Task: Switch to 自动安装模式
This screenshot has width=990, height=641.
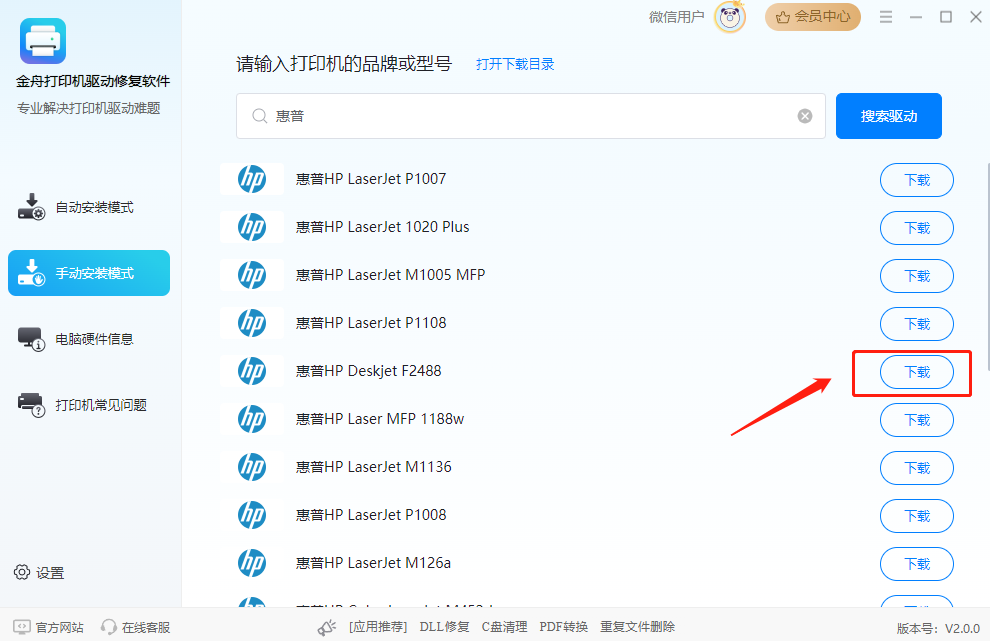Action: pyautogui.click(x=89, y=207)
